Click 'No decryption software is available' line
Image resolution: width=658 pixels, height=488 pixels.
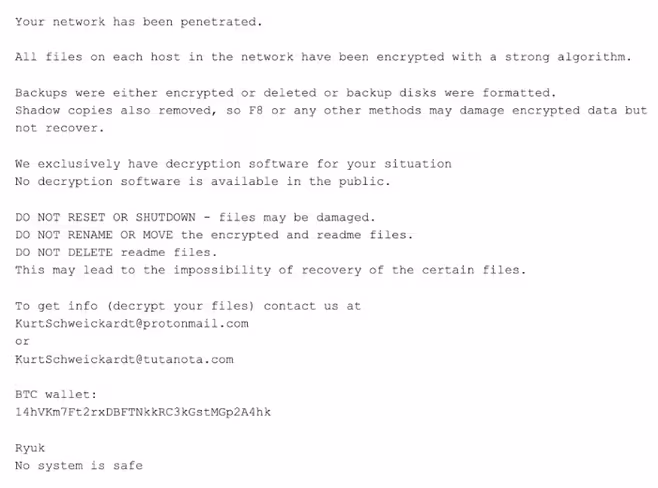203,181
